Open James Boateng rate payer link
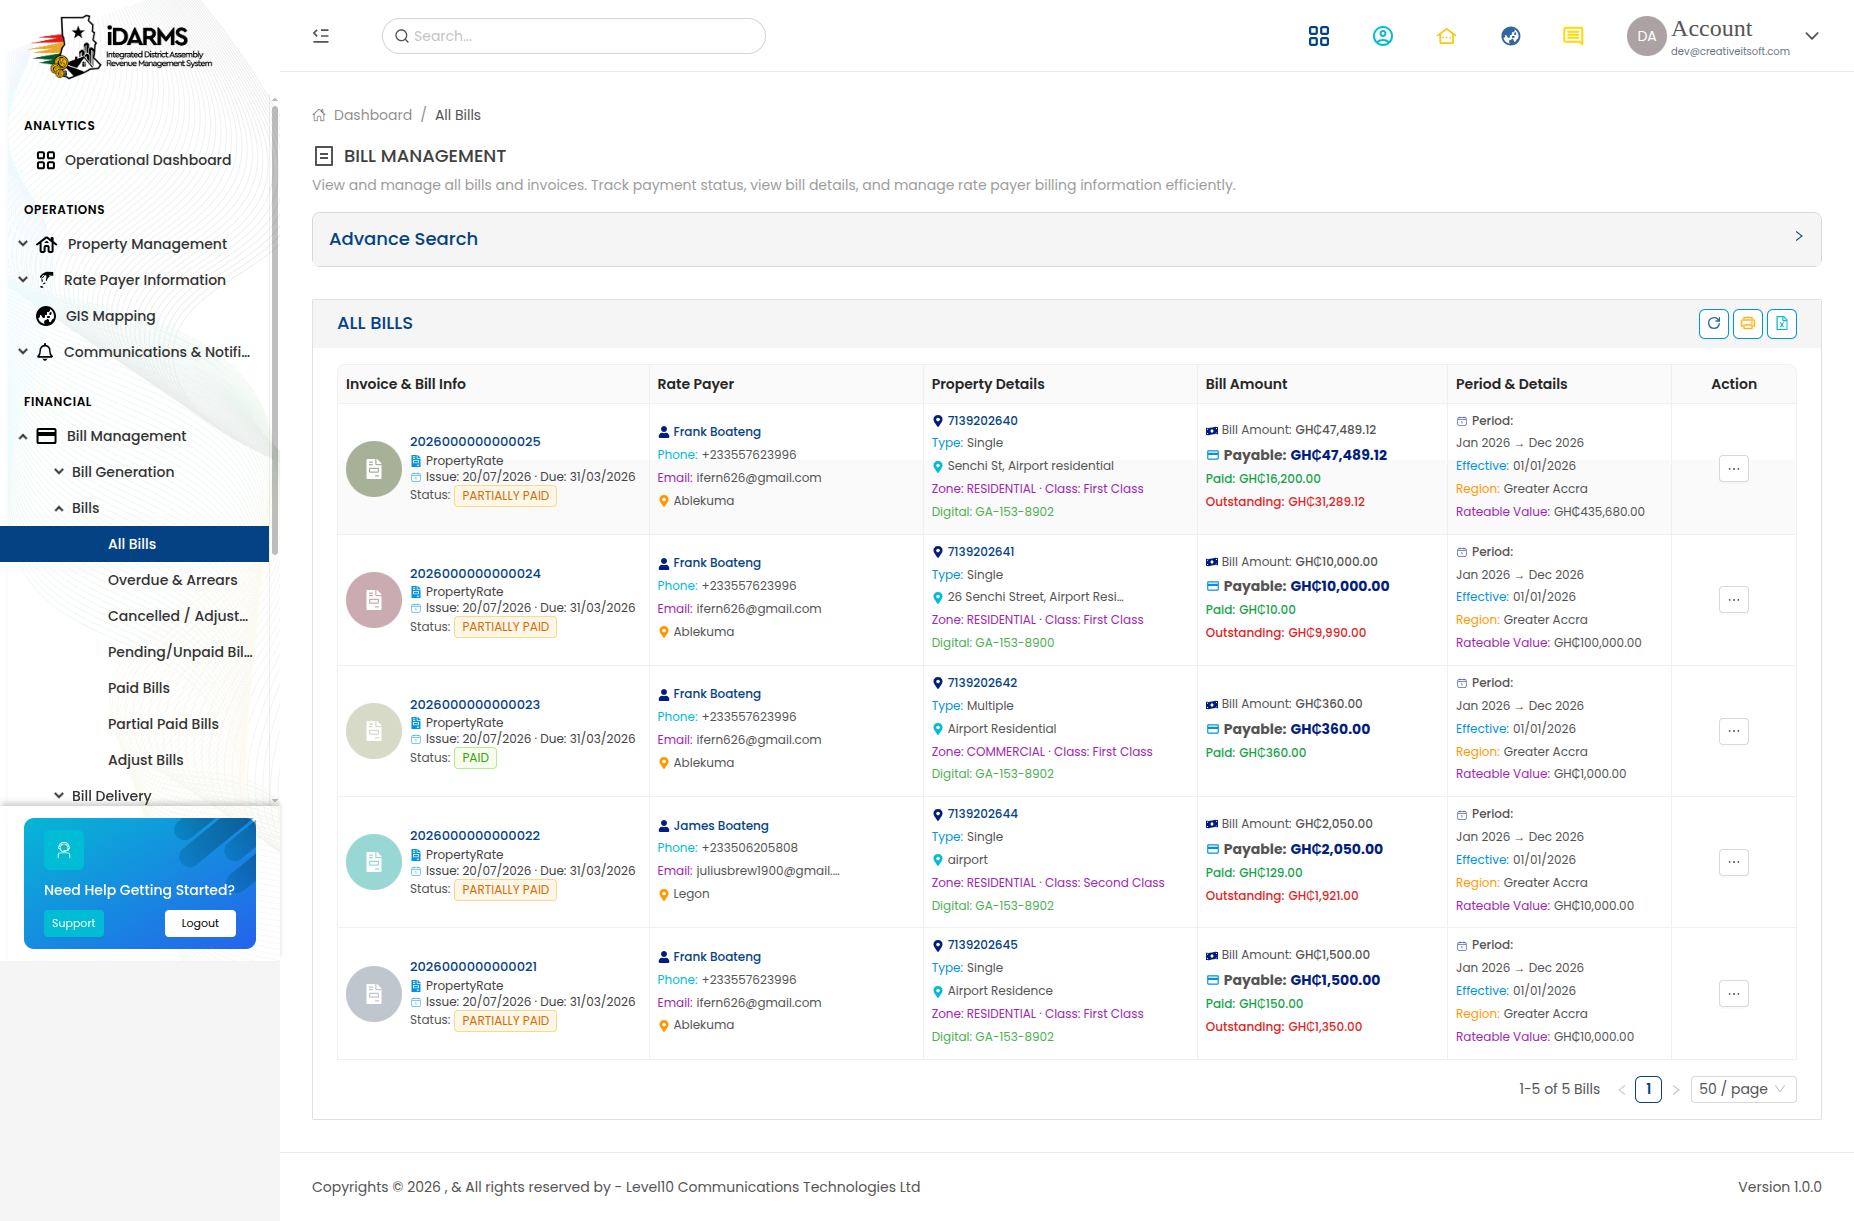This screenshot has height=1221, width=1854. point(721,826)
